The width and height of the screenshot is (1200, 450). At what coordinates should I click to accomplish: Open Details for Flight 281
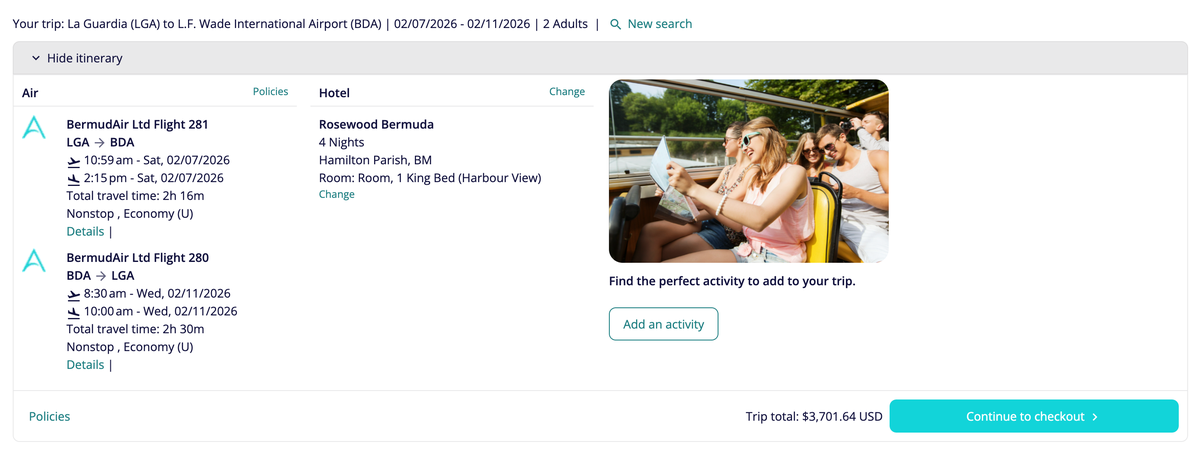click(x=85, y=232)
